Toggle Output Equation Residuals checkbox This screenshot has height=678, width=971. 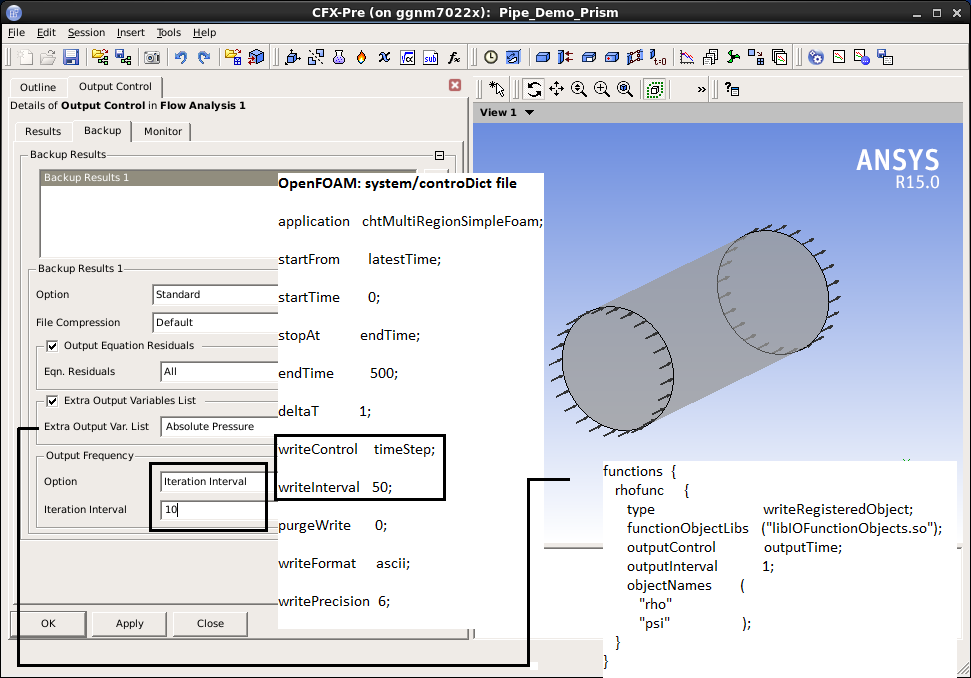(x=52, y=346)
